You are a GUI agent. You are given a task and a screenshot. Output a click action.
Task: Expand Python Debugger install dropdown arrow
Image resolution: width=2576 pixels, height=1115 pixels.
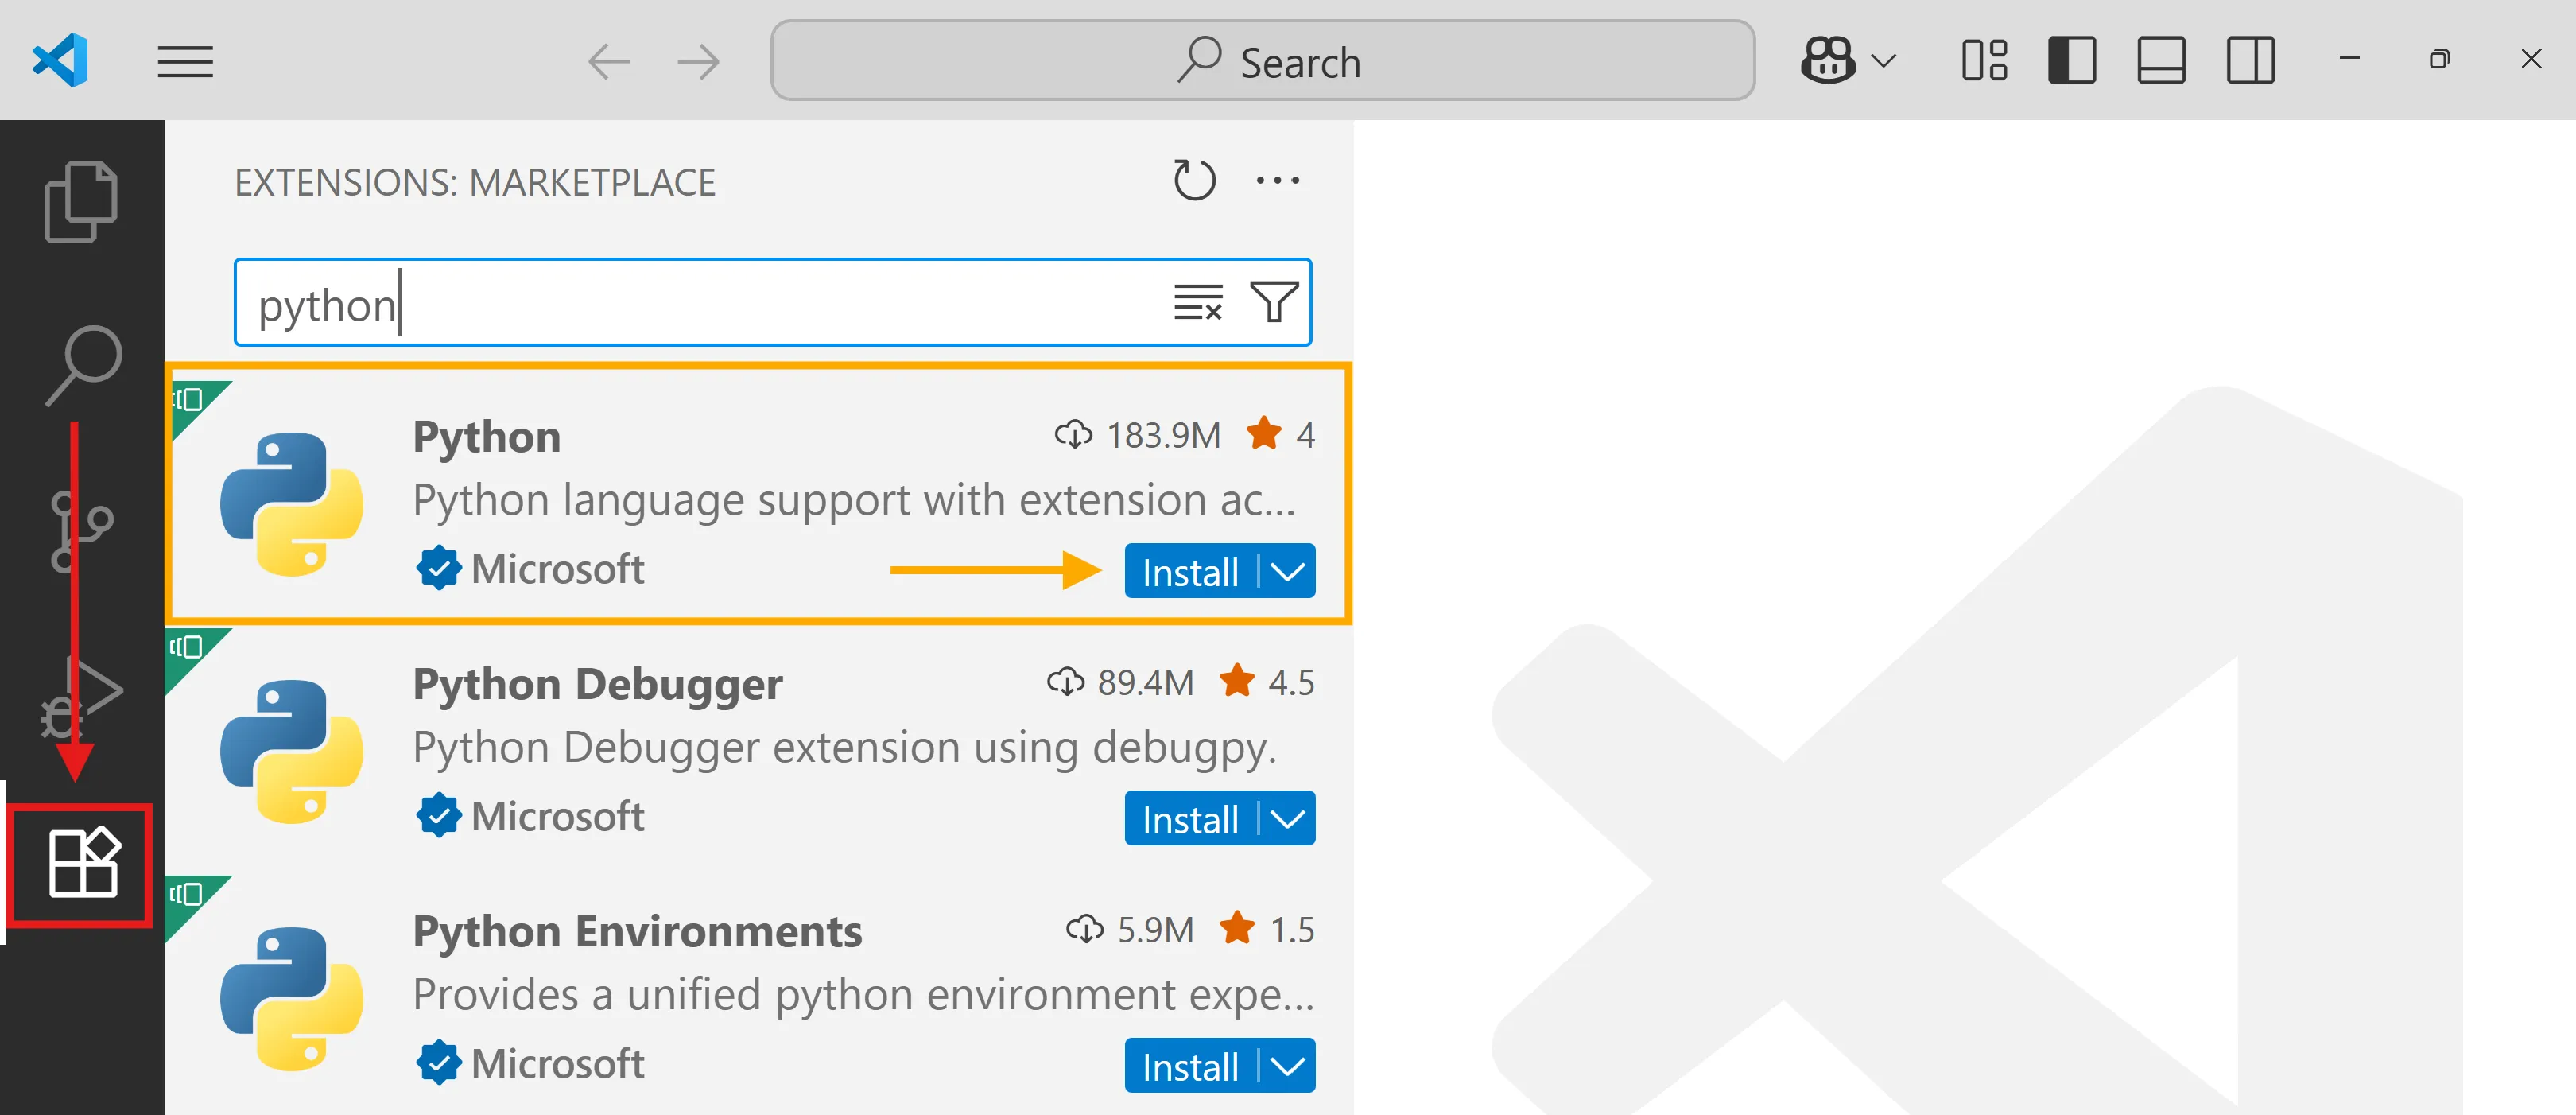click(x=1287, y=819)
